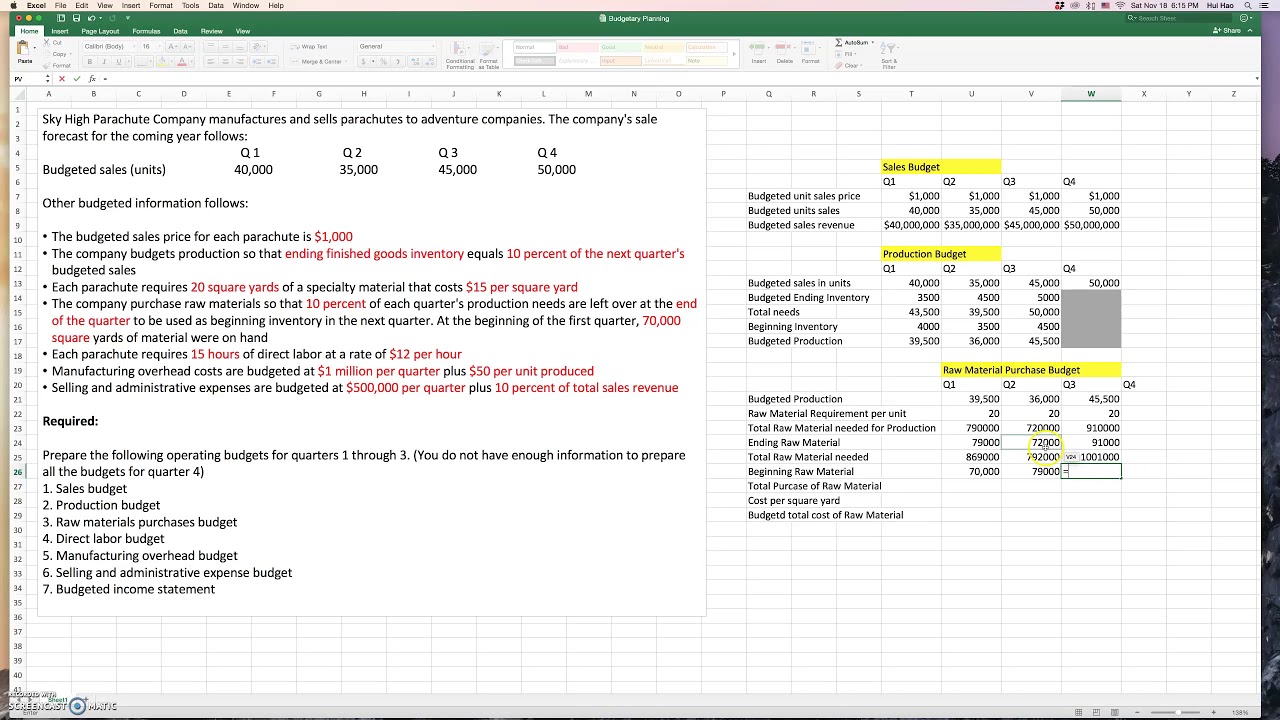Switch to the Review ribbon tab
Image resolution: width=1280 pixels, height=720 pixels.
[x=211, y=31]
